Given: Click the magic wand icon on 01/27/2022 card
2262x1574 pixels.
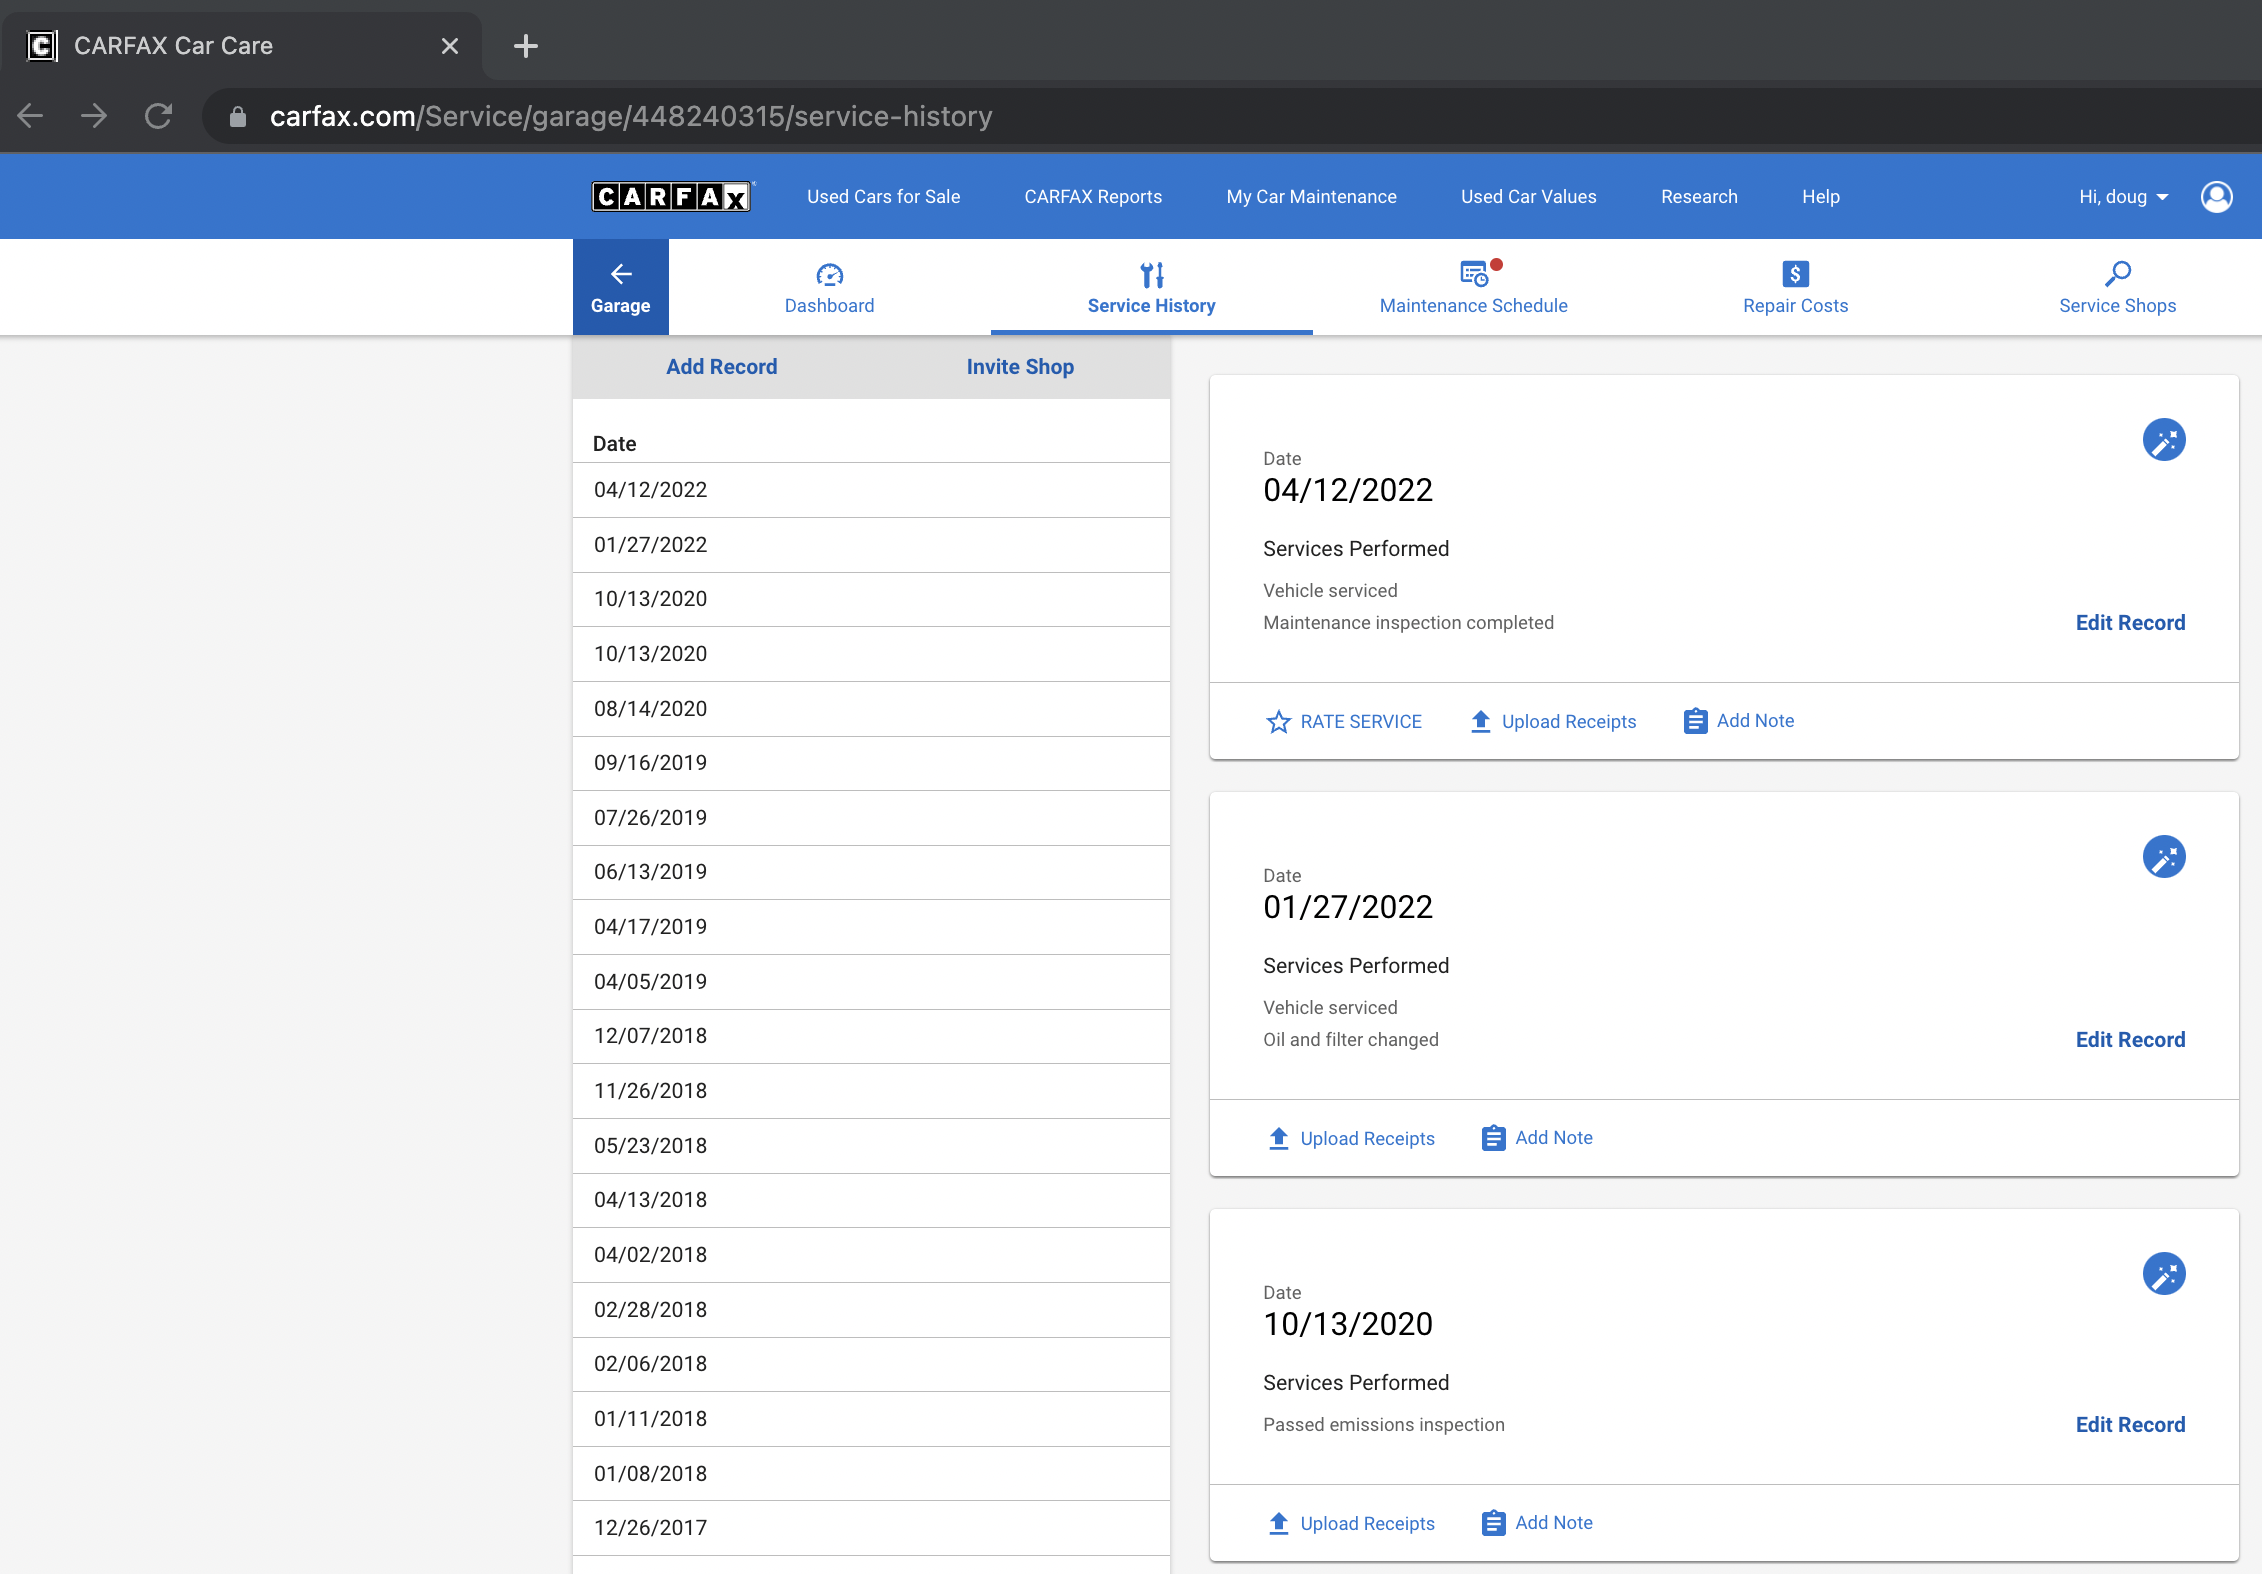Looking at the screenshot, I should click(2164, 857).
